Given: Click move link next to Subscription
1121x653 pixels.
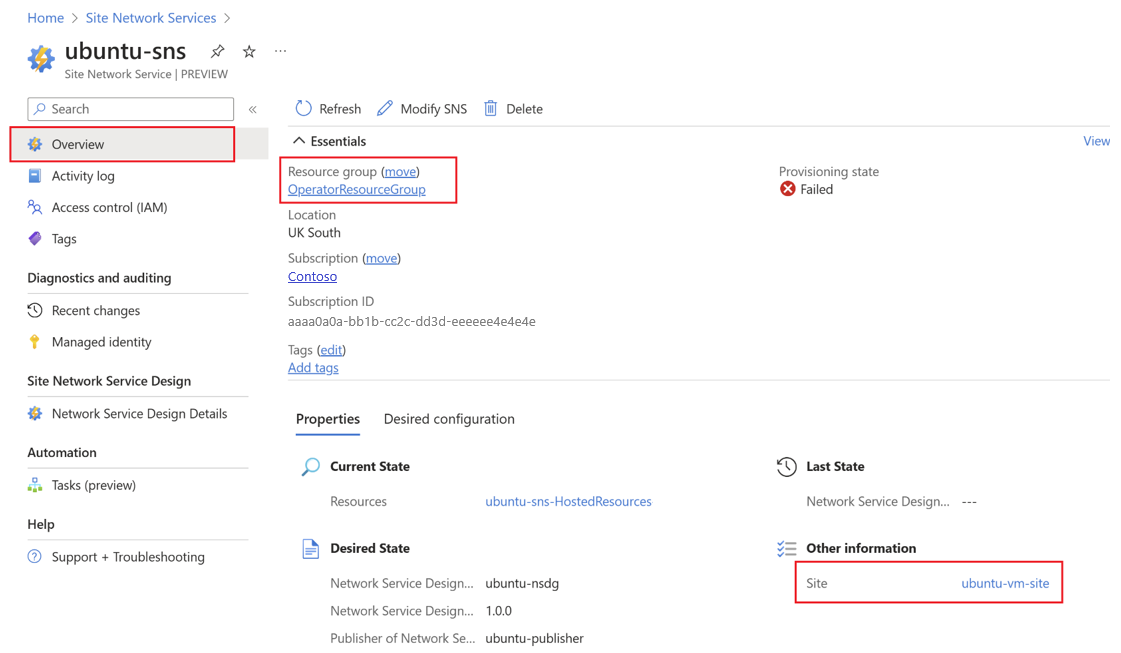Looking at the screenshot, I should coord(382,258).
